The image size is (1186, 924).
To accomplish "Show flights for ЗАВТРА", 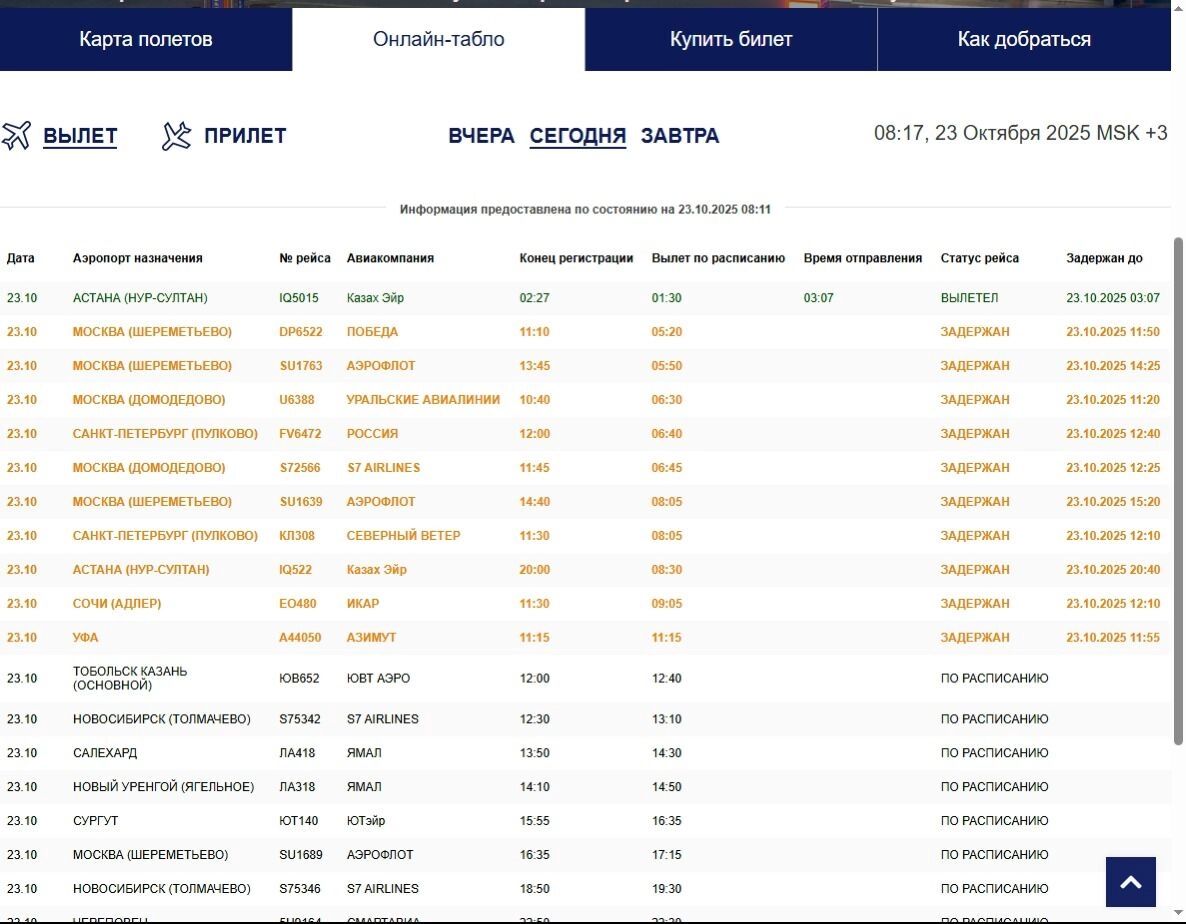I will (x=680, y=136).
